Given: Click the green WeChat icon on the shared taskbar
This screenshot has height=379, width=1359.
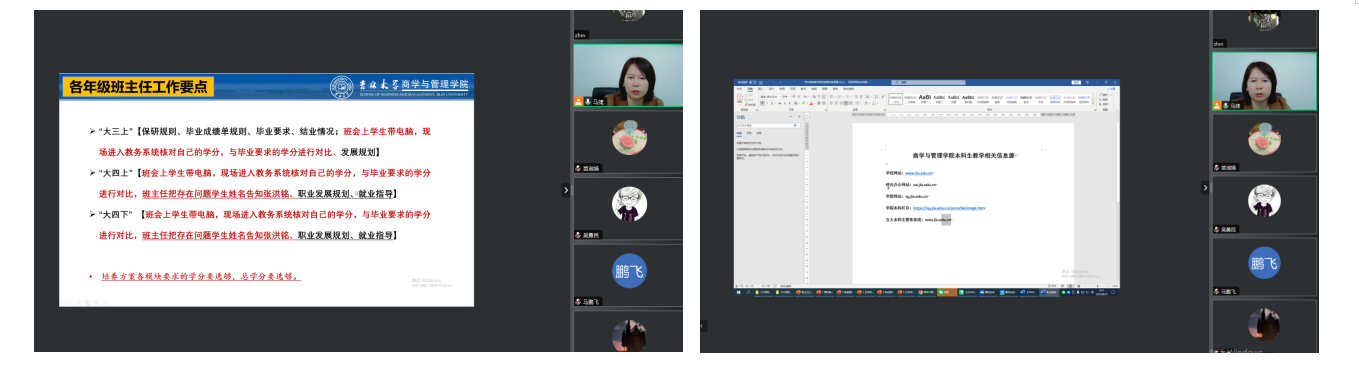Looking at the screenshot, I should [x=941, y=292].
